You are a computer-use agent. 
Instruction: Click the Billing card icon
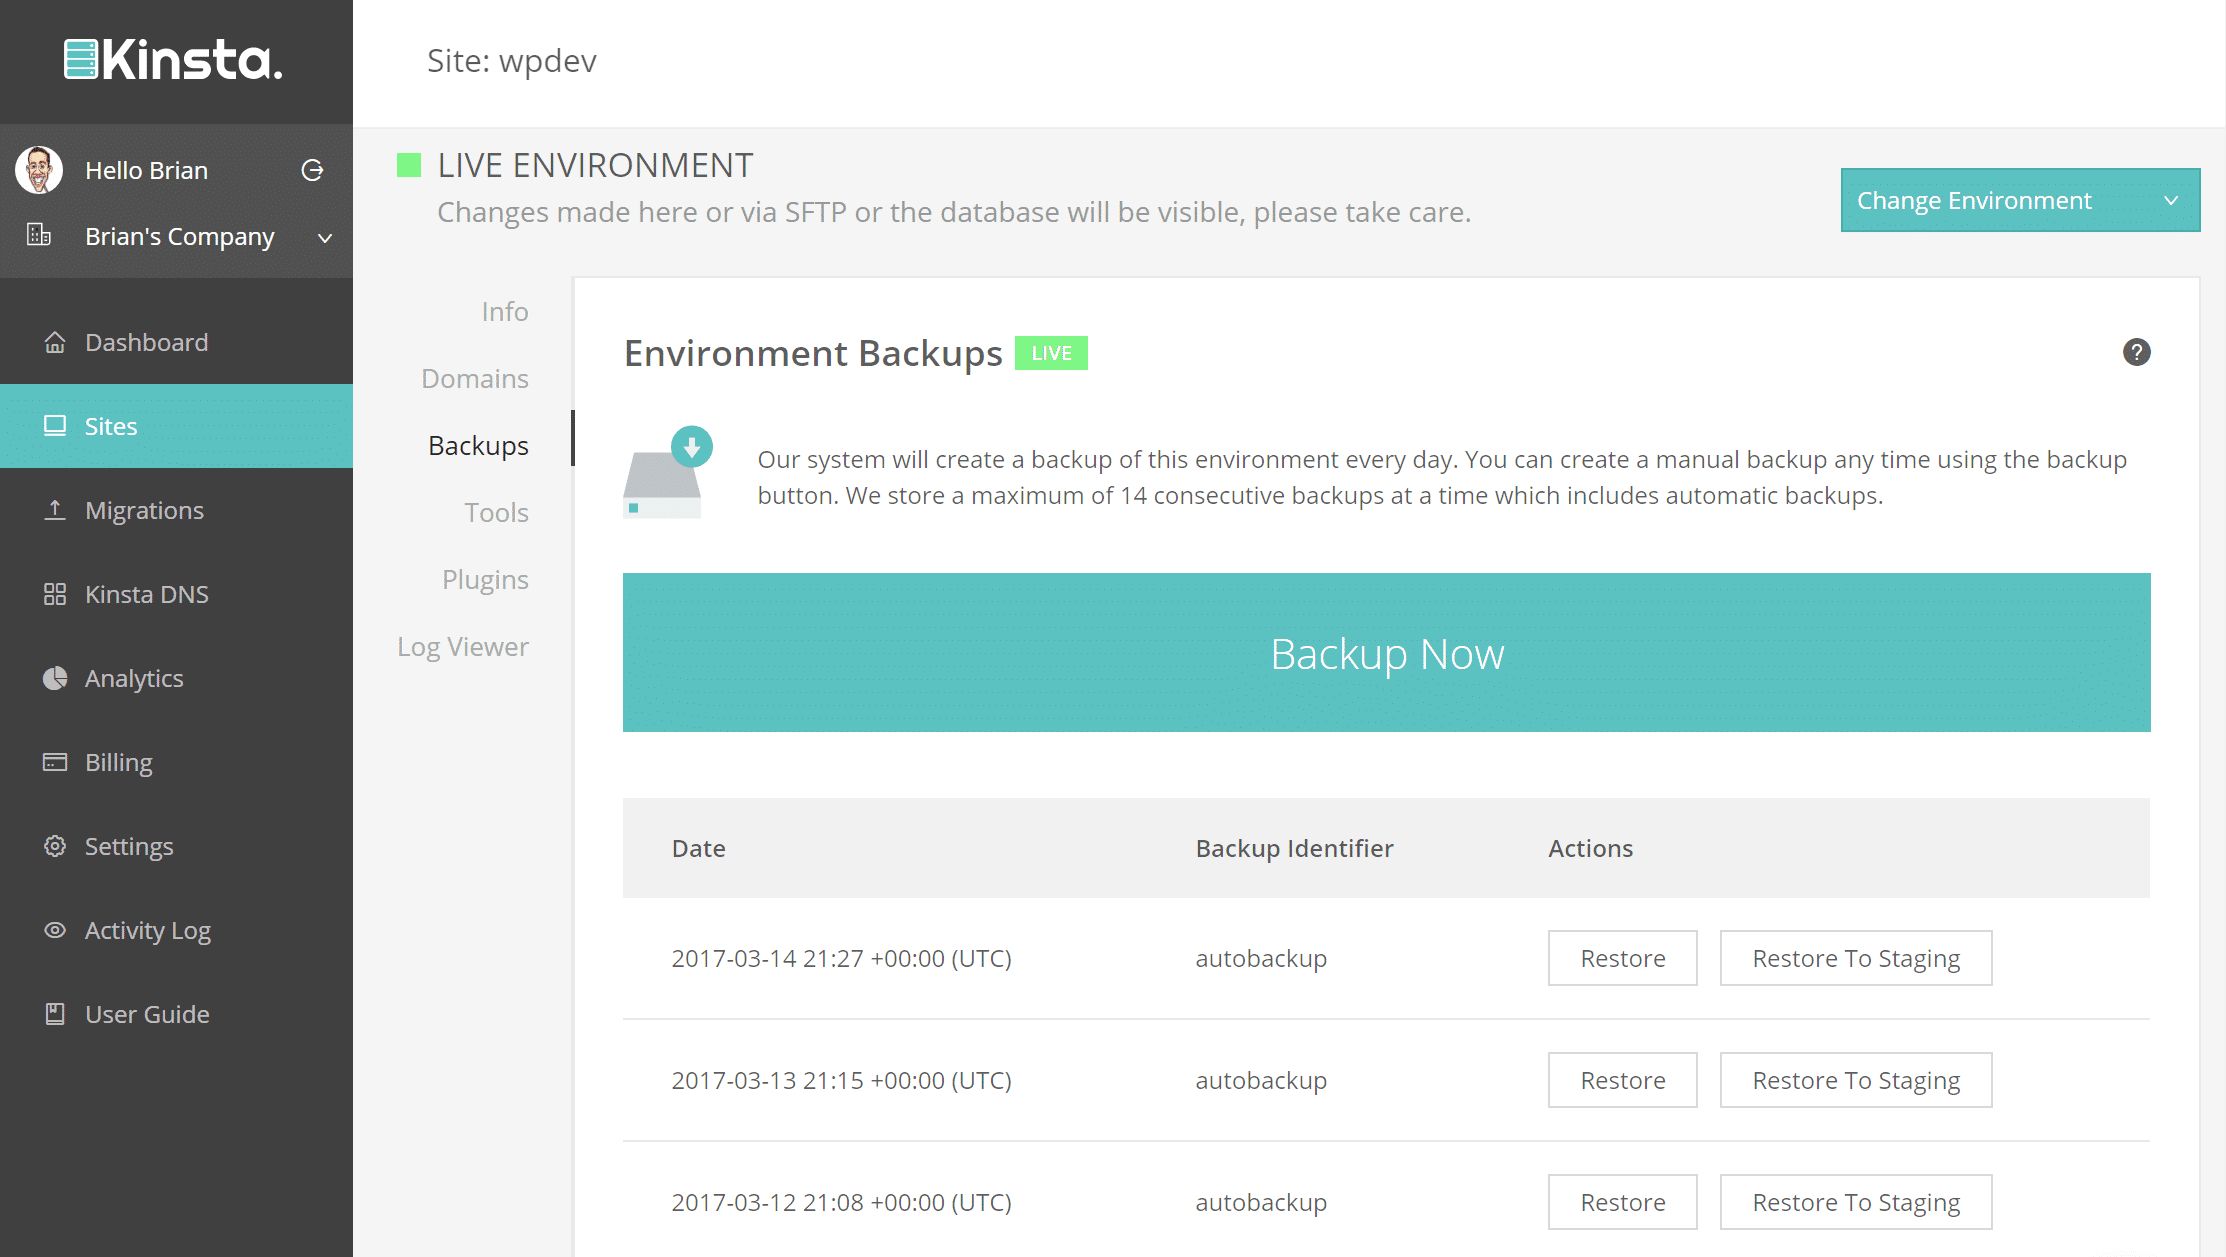[55, 762]
